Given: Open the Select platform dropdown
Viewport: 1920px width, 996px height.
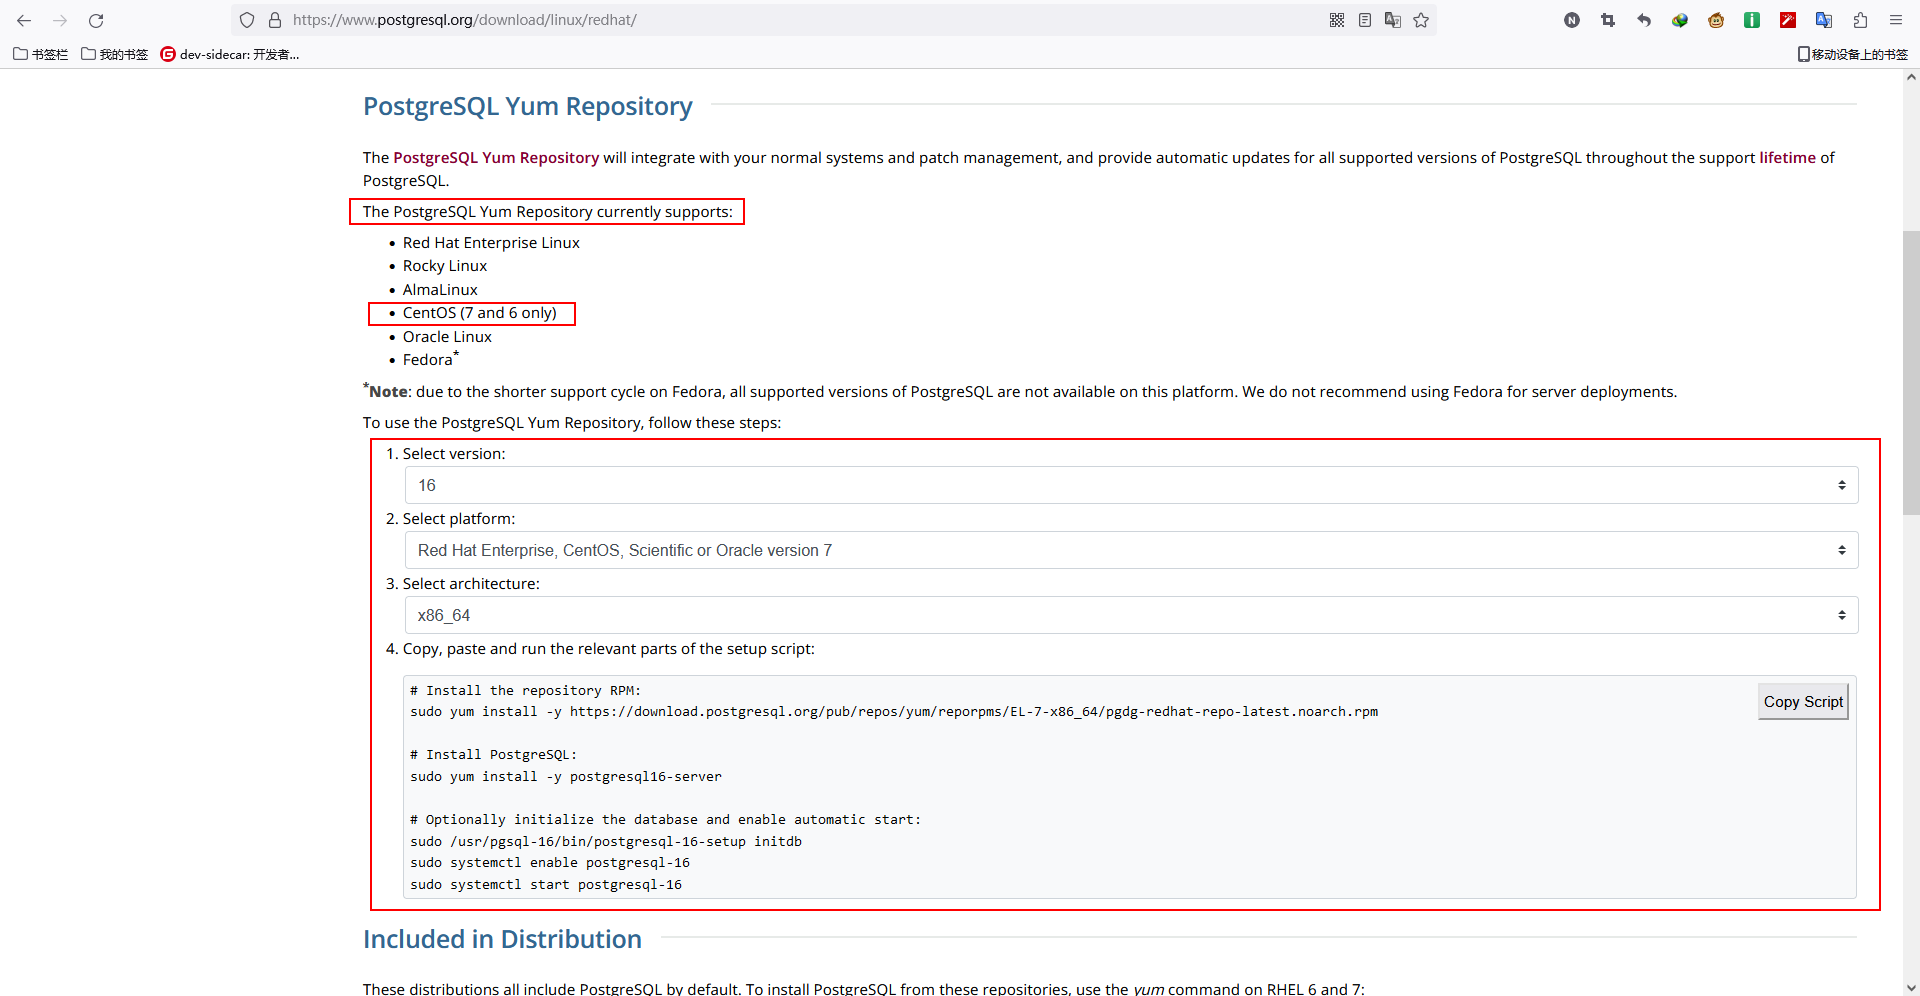Looking at the screenshot, I should click(1131, 550).
